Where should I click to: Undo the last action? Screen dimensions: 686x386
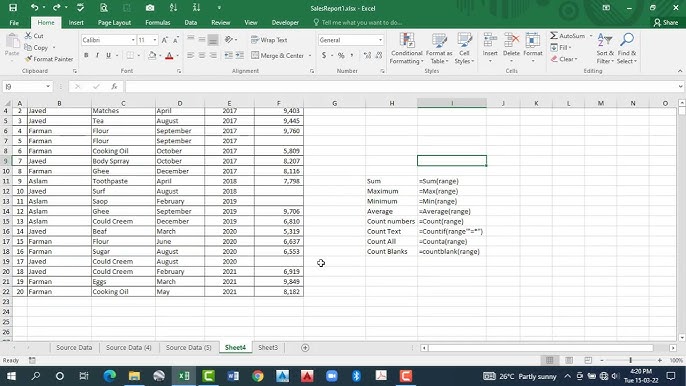pos(34,7)
